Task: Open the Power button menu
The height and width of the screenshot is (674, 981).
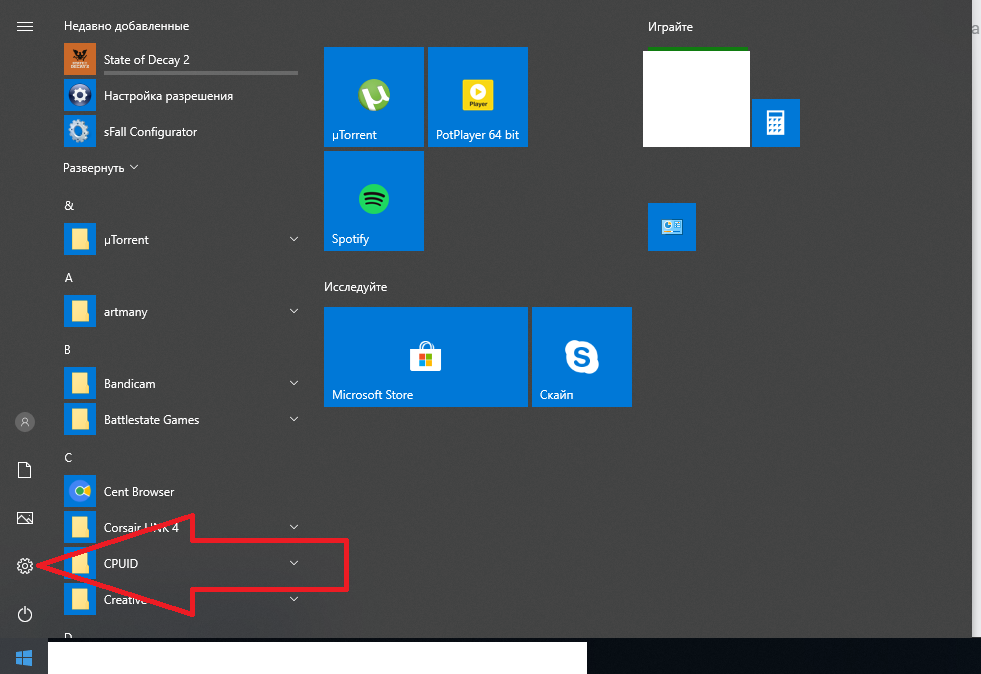Action: tap(25, 614)
